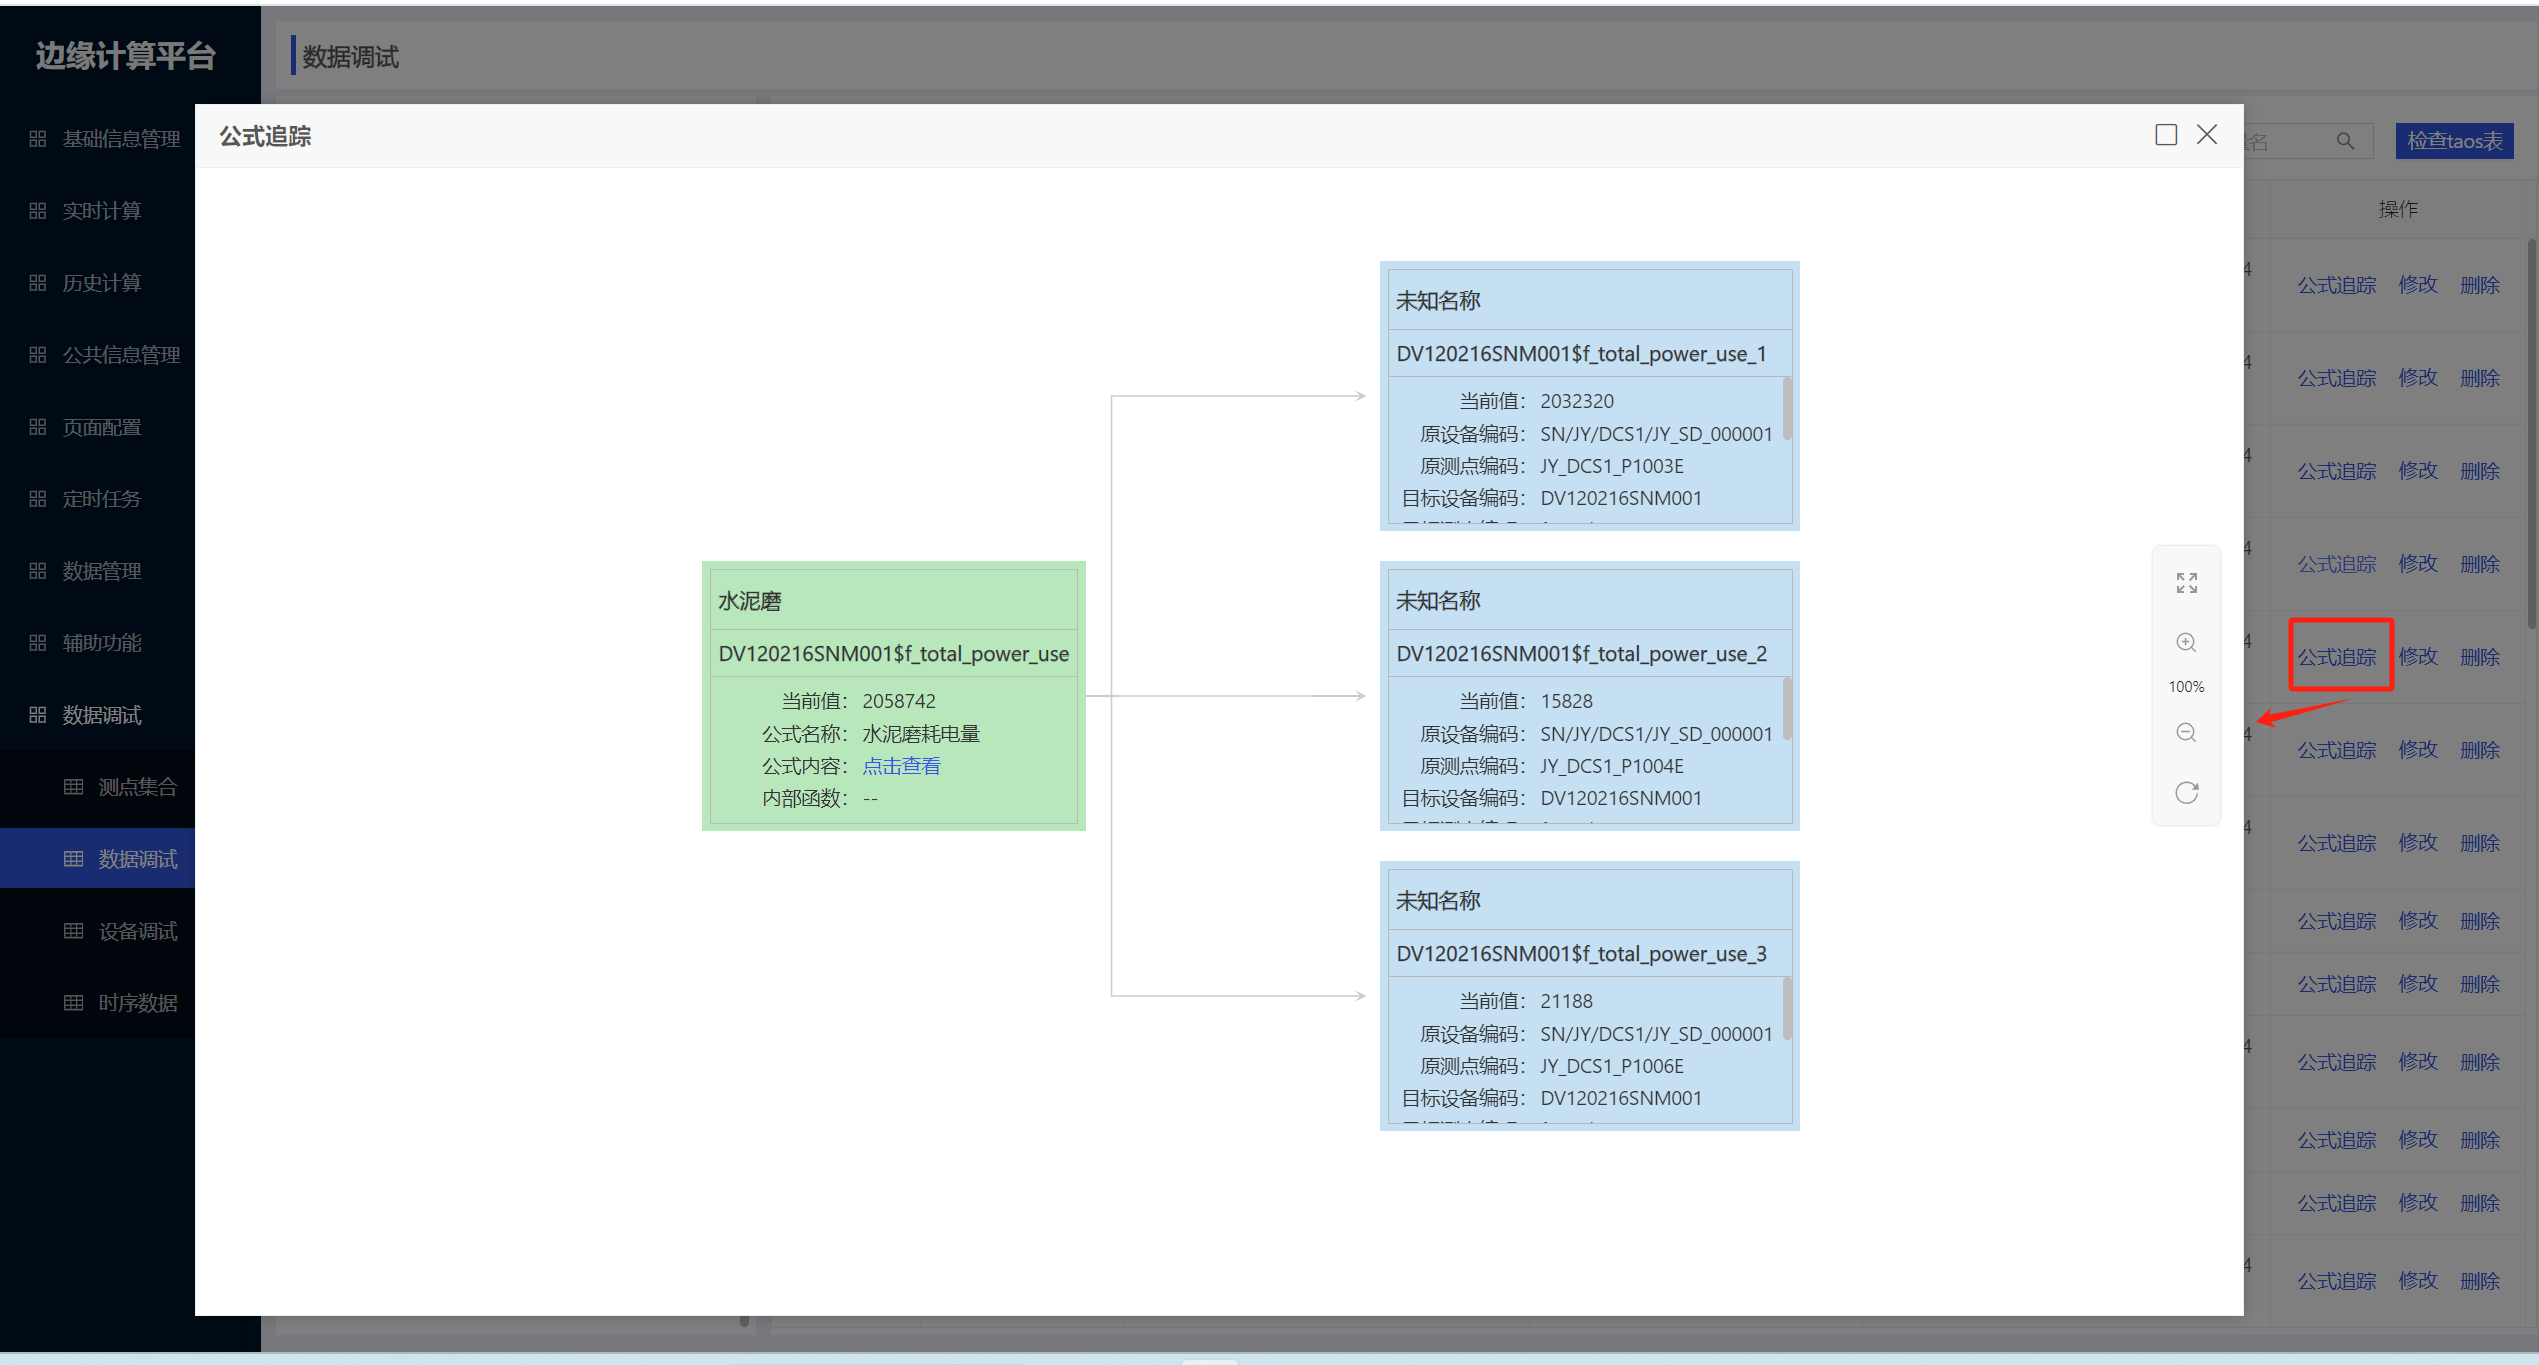Click the 时序数据 table icon
2539x1365 pixels.
point(73,1003)
